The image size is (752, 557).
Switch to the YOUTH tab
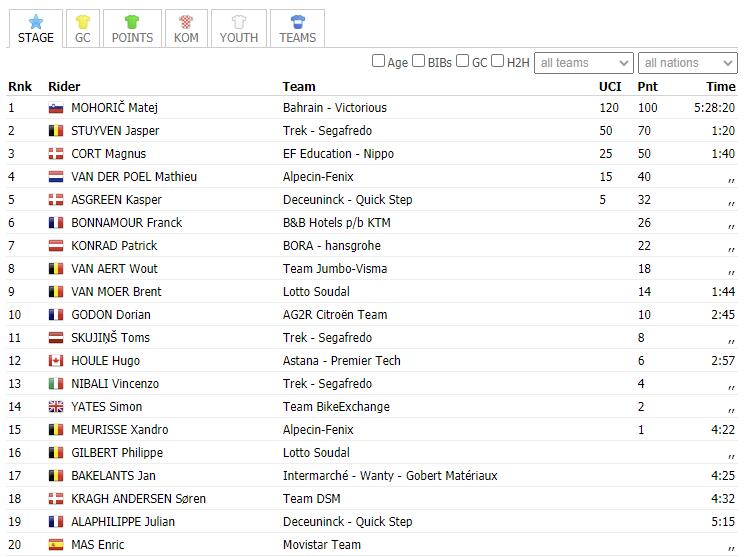239,28
